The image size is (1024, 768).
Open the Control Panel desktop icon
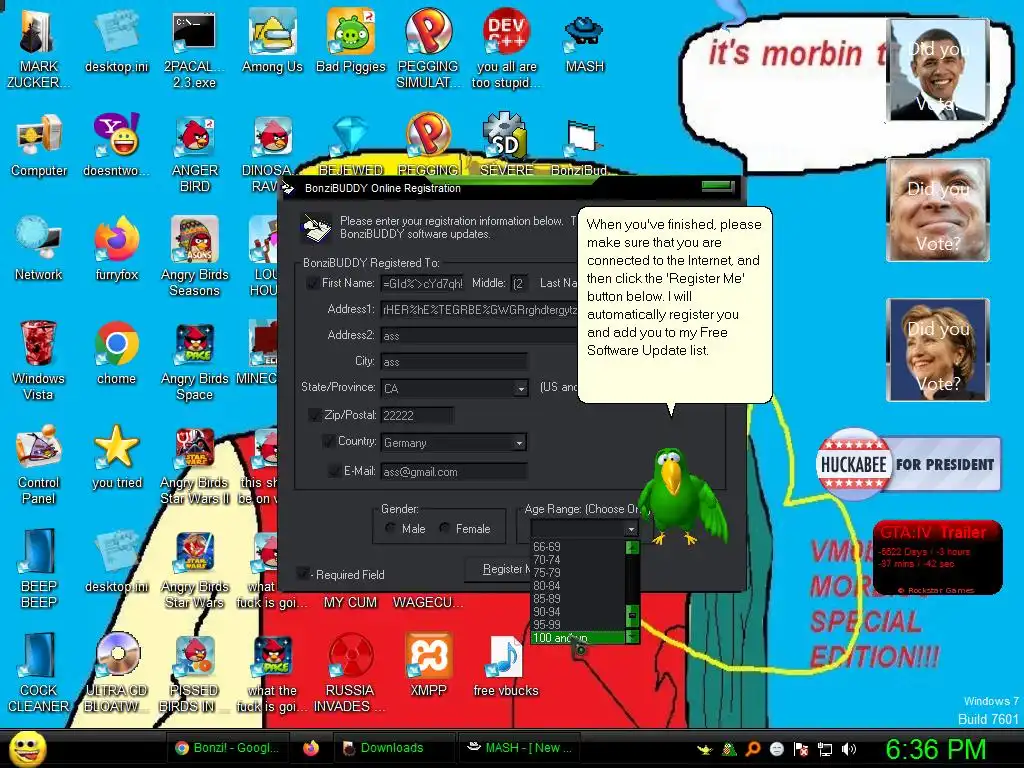[39, 464]
